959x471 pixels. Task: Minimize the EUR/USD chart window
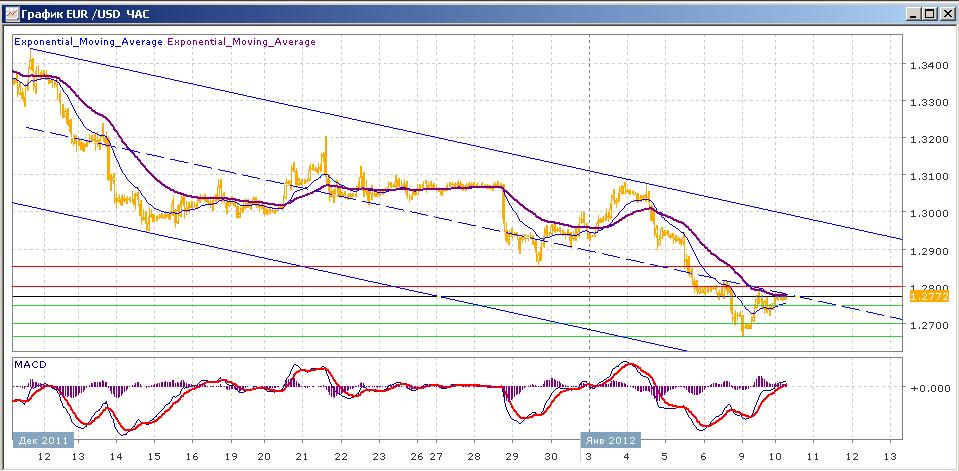click(913, 13)
